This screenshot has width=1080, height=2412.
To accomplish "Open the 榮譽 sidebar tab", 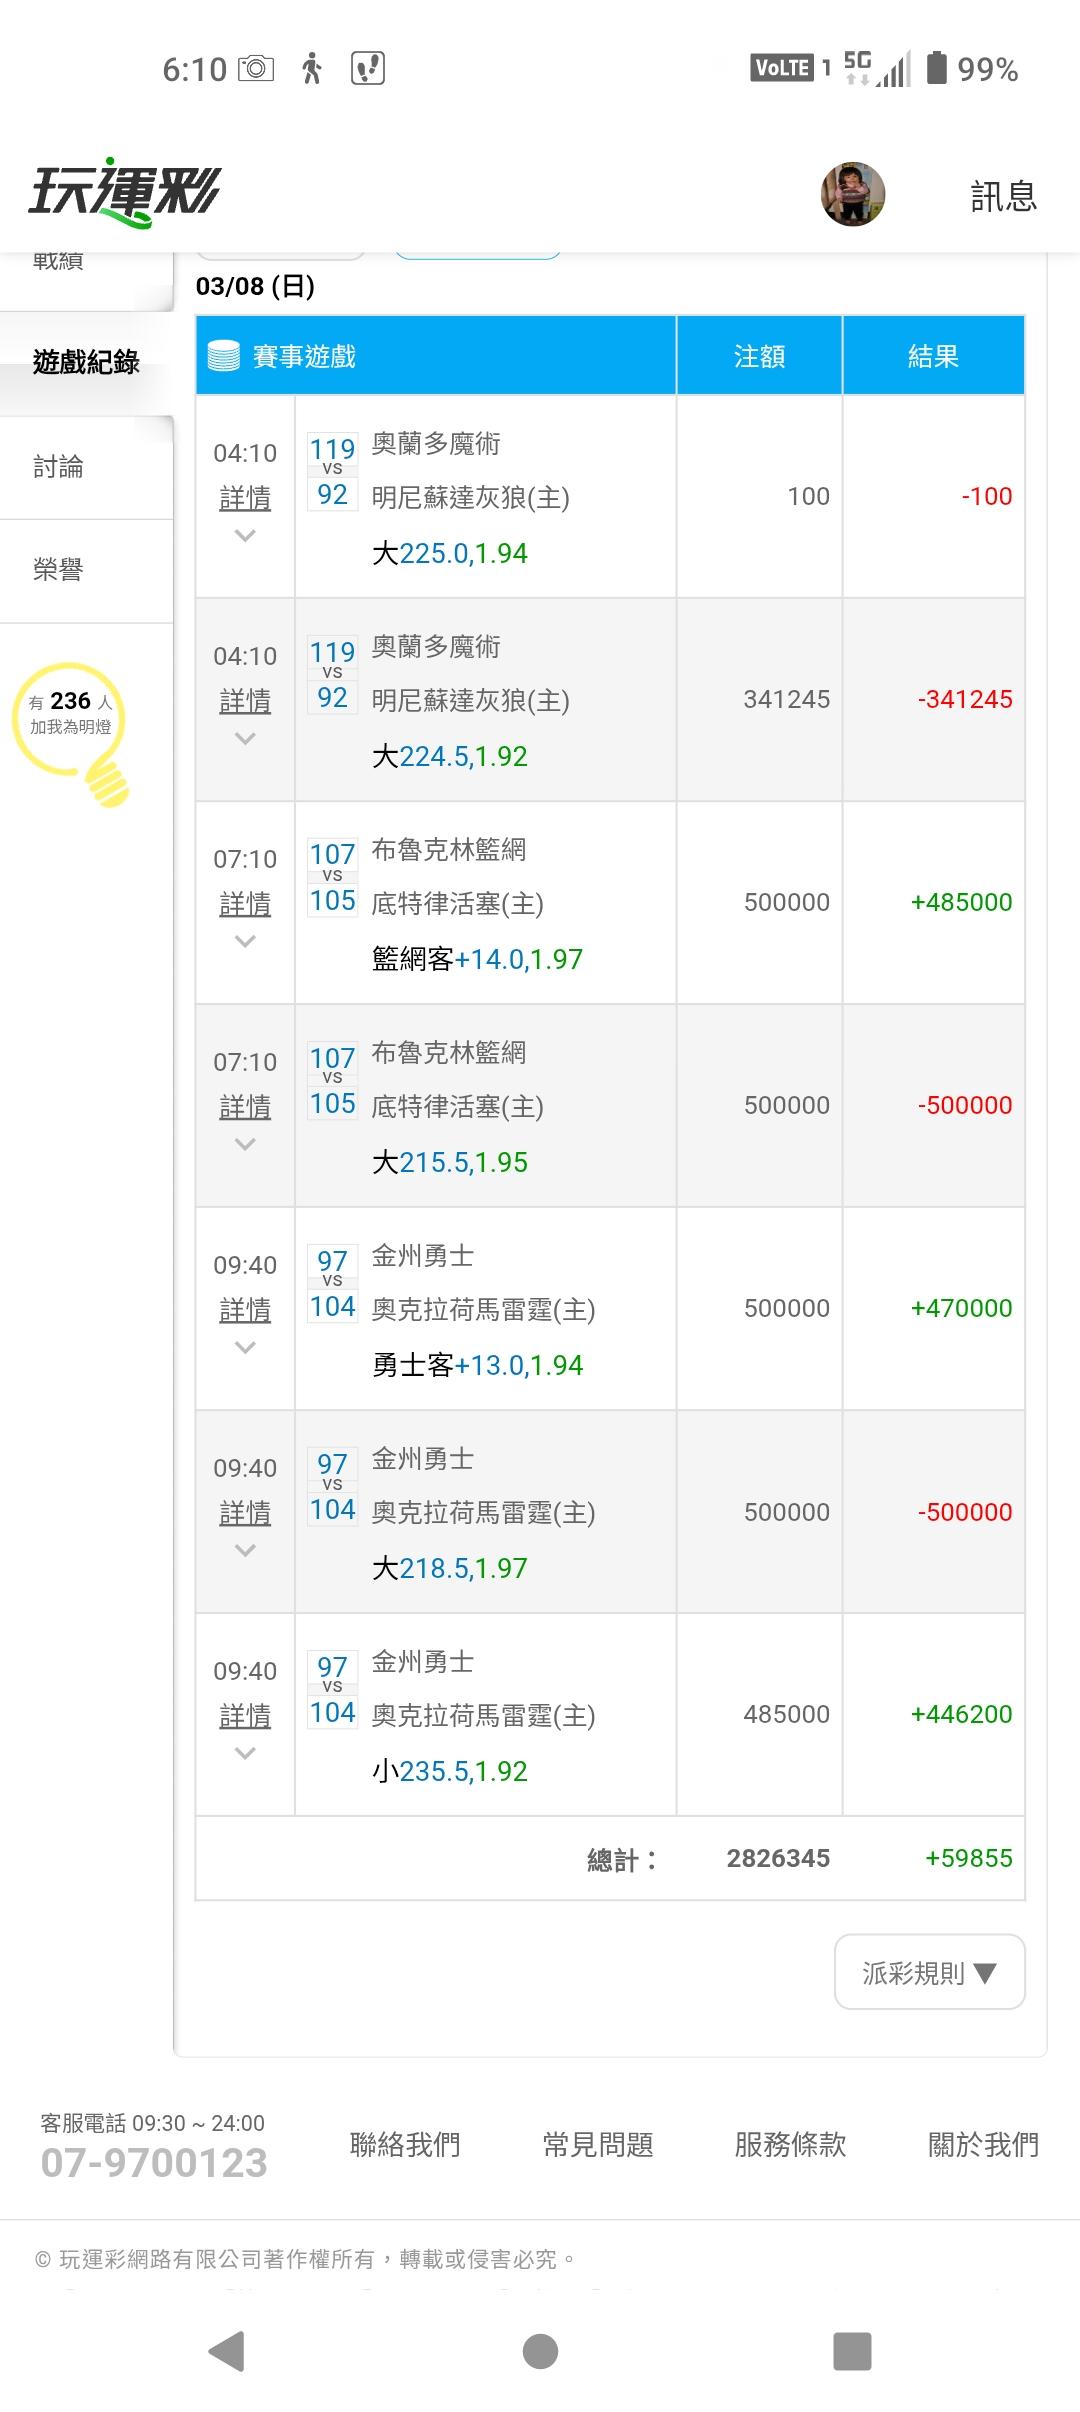I will (58, 570).
